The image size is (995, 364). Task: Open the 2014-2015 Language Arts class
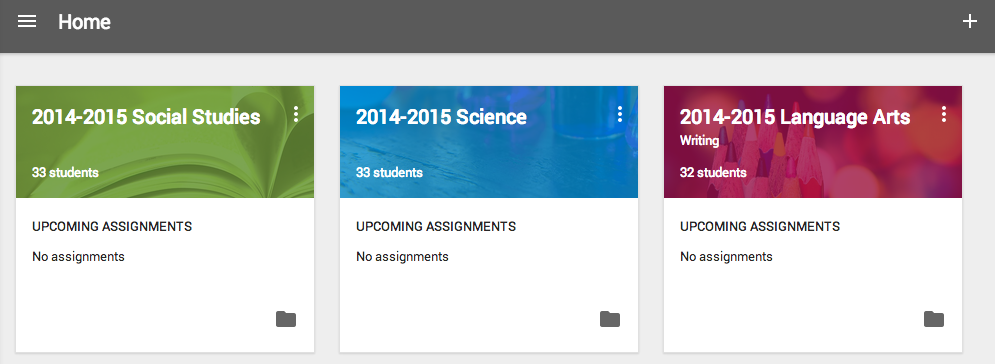[795, 117]
